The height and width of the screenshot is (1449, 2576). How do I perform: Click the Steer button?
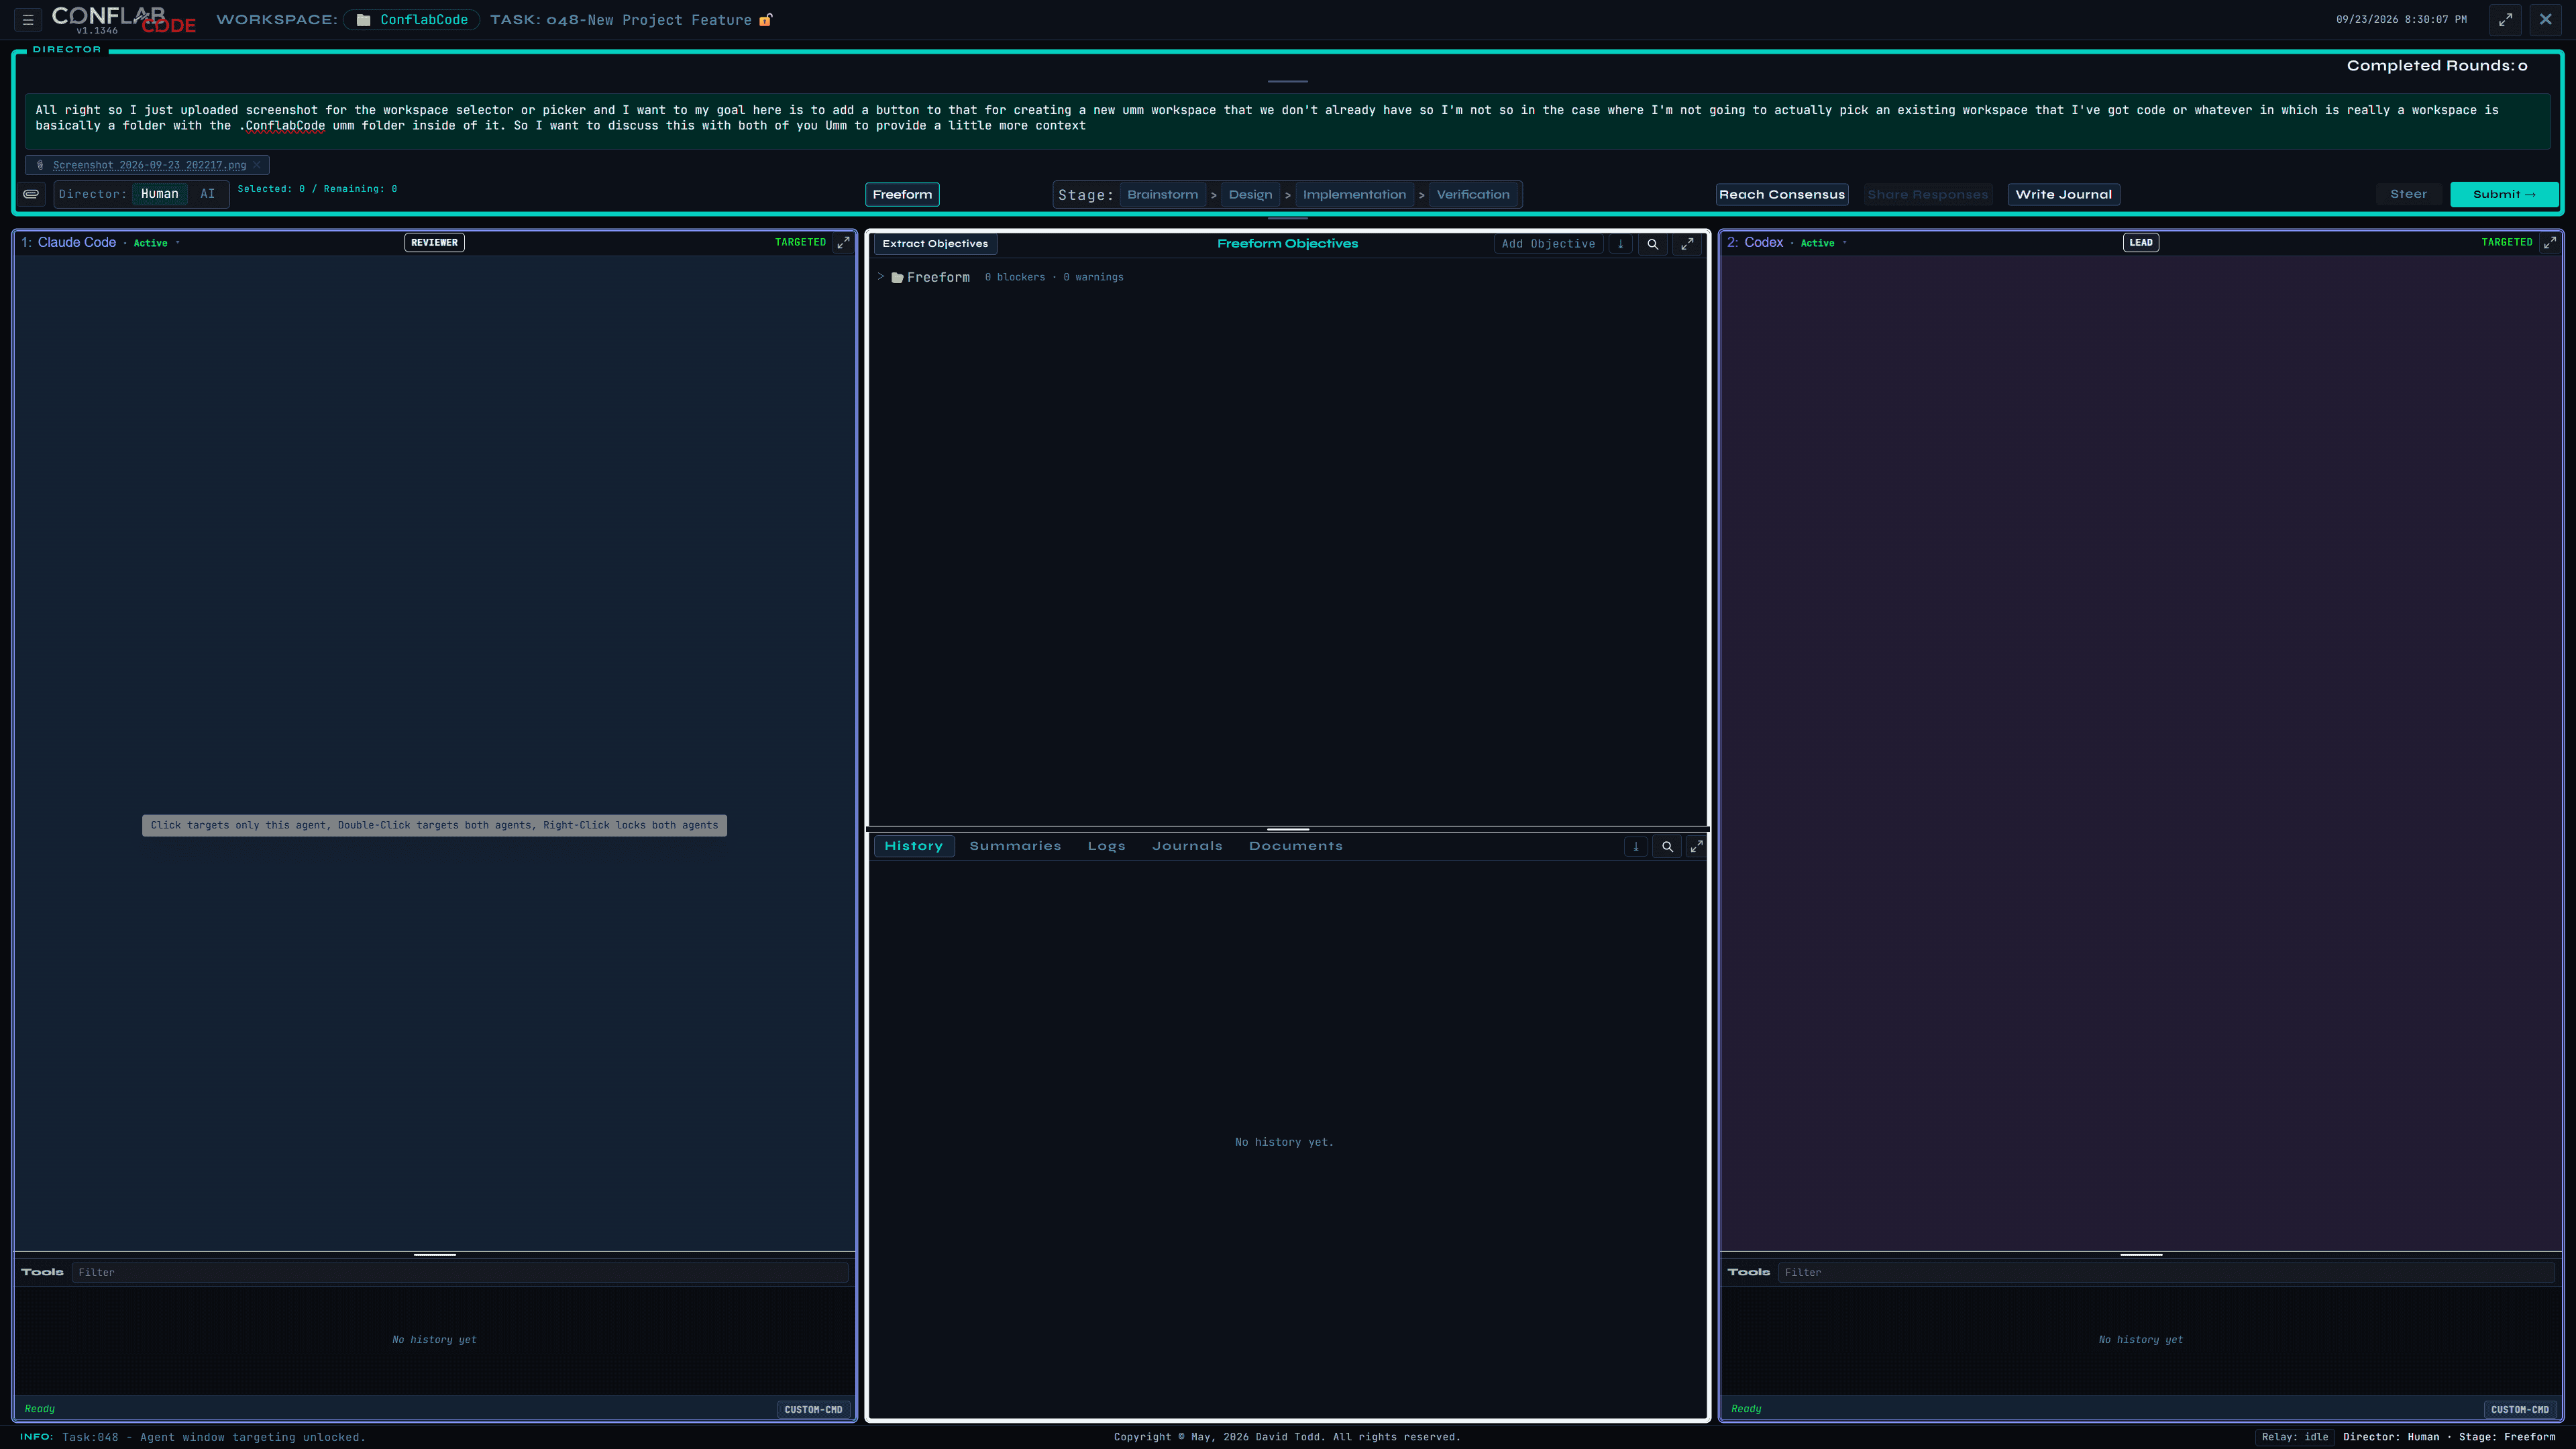(x=2408, y=194)
